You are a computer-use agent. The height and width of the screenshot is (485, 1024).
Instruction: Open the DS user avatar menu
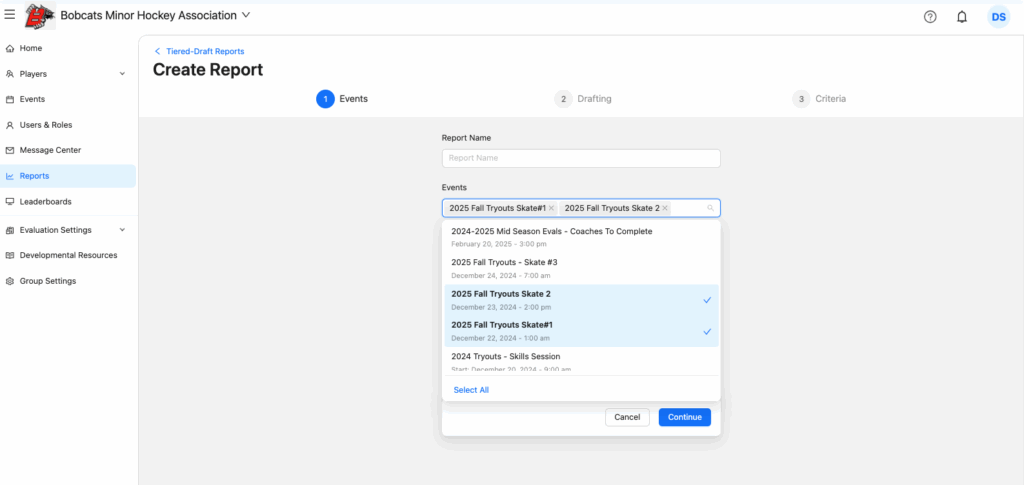(998, 16)
